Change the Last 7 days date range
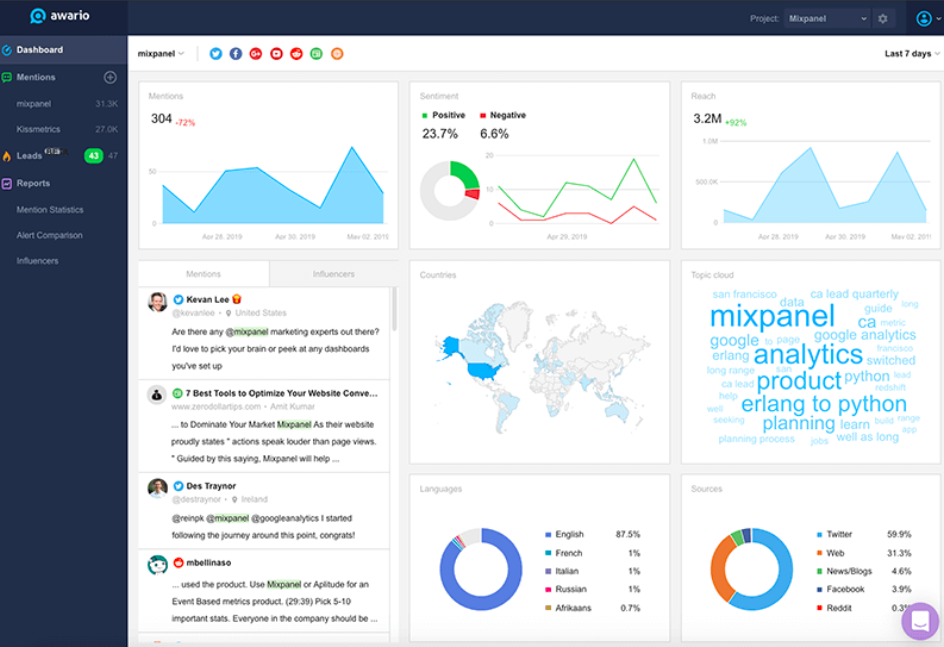Image resolution: width=944 pixels, height=647 pixels. point(911,54)
